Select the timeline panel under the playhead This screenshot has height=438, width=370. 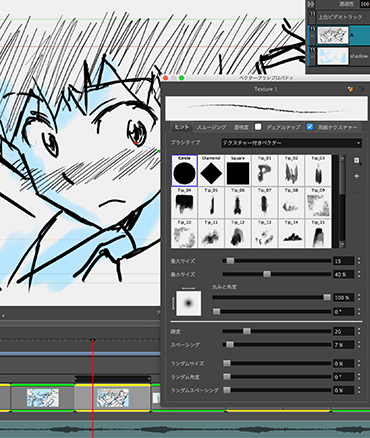coord(113,398)
